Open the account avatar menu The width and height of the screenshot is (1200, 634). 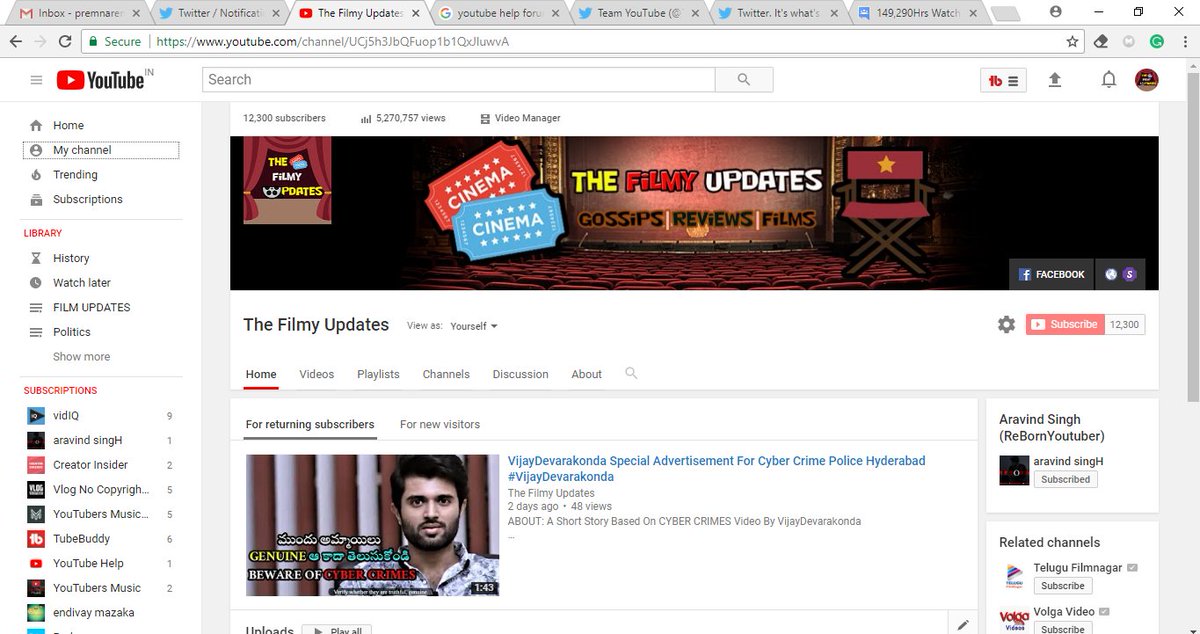[x=1146, y=80]
